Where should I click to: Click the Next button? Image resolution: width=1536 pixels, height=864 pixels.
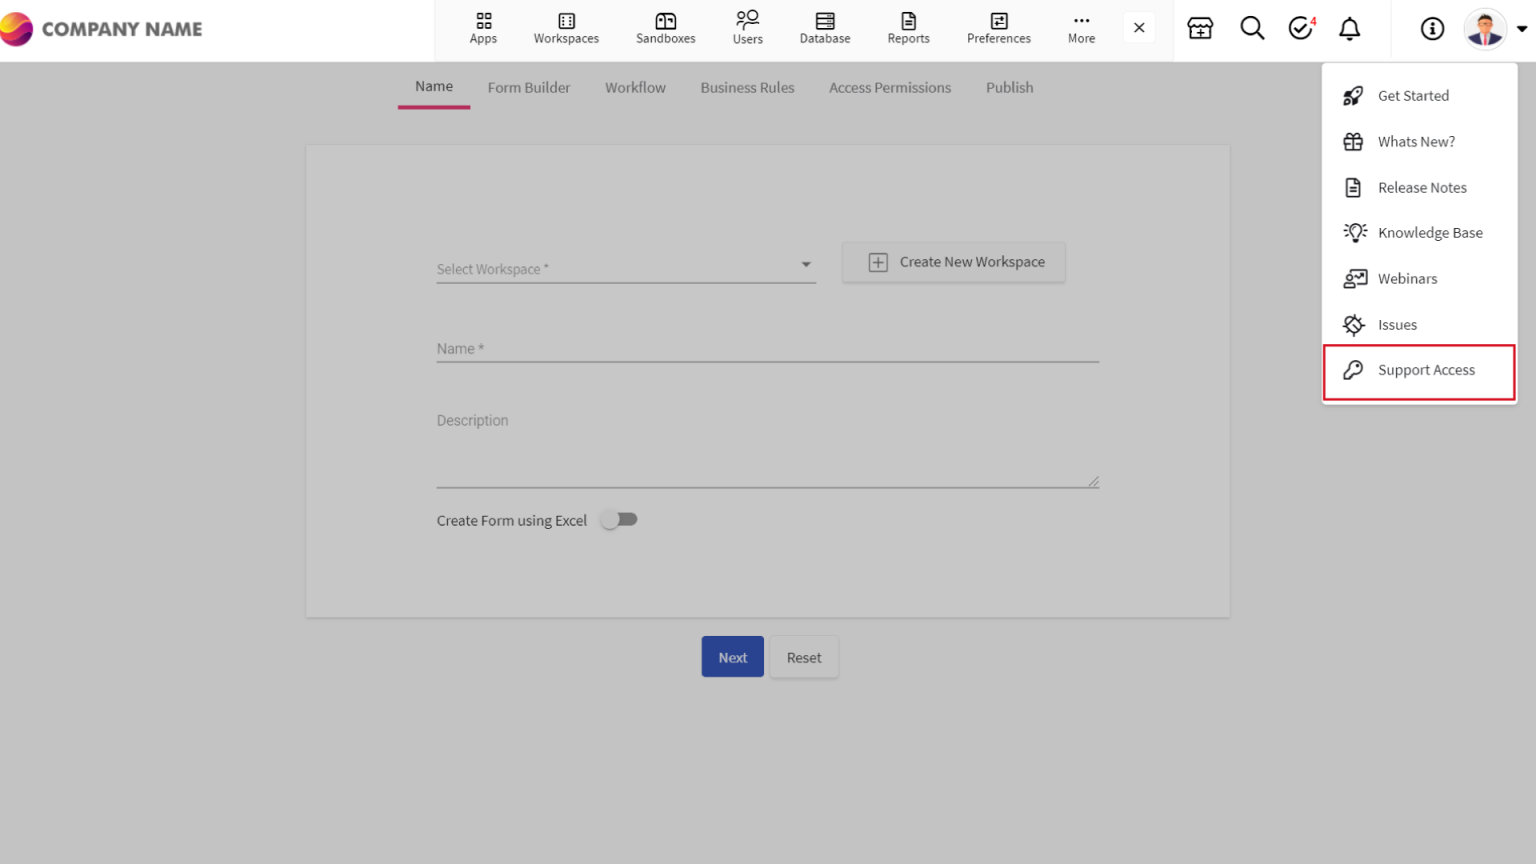(732, 656)
